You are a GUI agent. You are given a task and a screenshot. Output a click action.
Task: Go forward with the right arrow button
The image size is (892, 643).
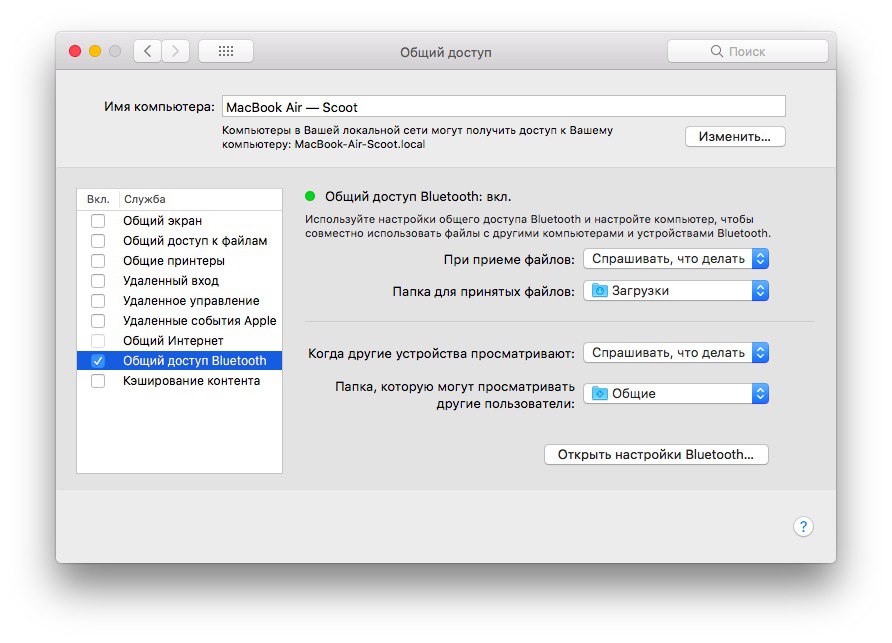[x=175, y=51]
